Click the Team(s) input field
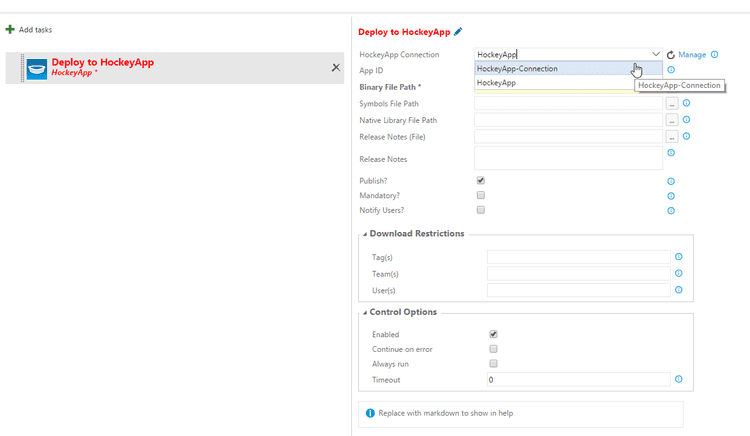This screenshot has width=750, height=436. 579,274
